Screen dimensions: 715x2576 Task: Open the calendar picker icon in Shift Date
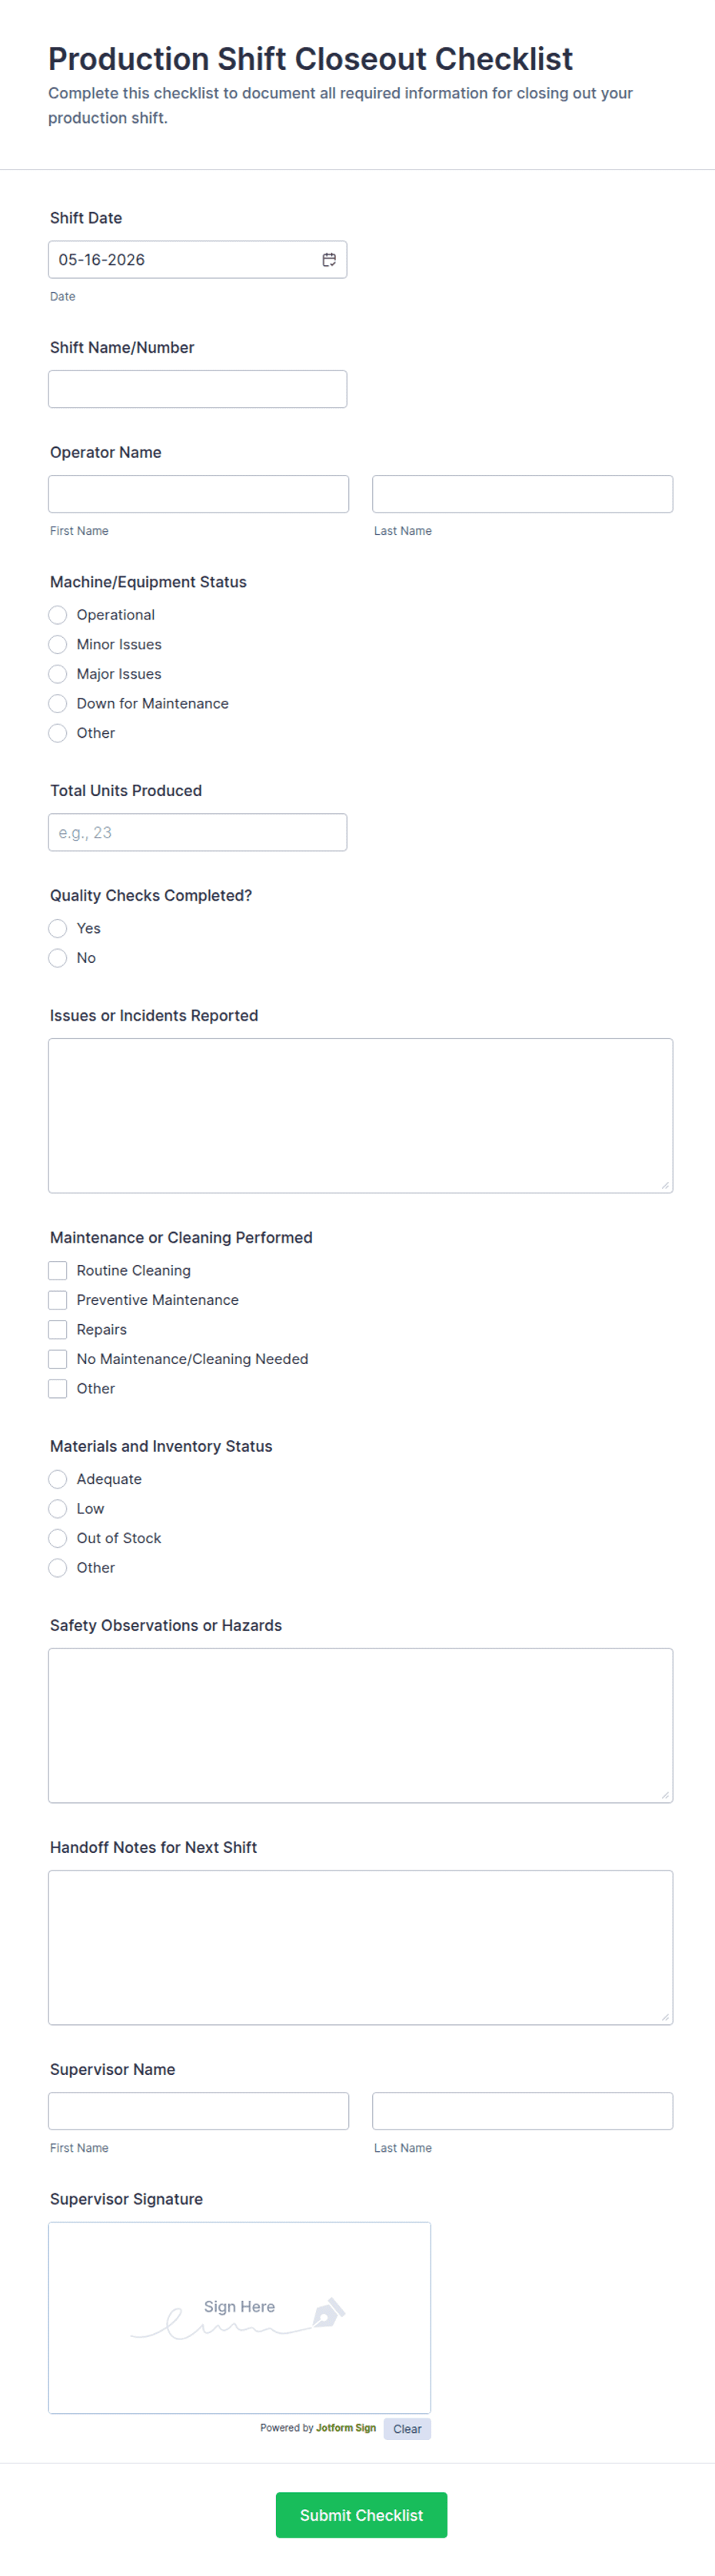[329, 260]
